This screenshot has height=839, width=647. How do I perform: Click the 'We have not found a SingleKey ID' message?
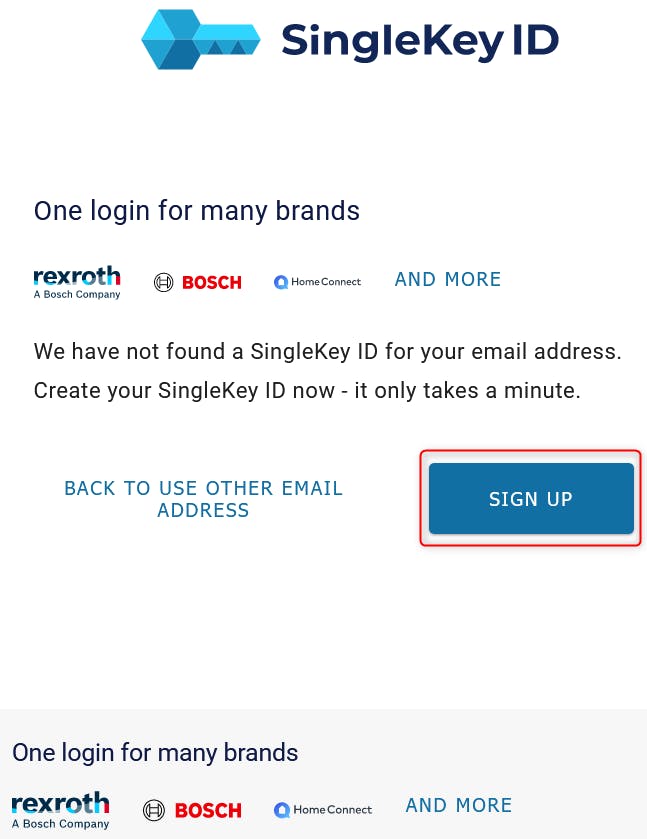[x=328, y=351]
